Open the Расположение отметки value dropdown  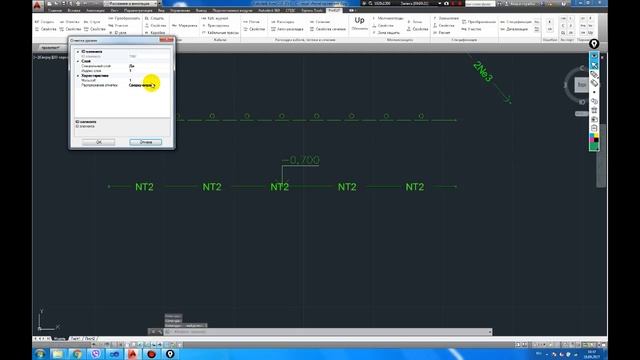coord(149,85)
